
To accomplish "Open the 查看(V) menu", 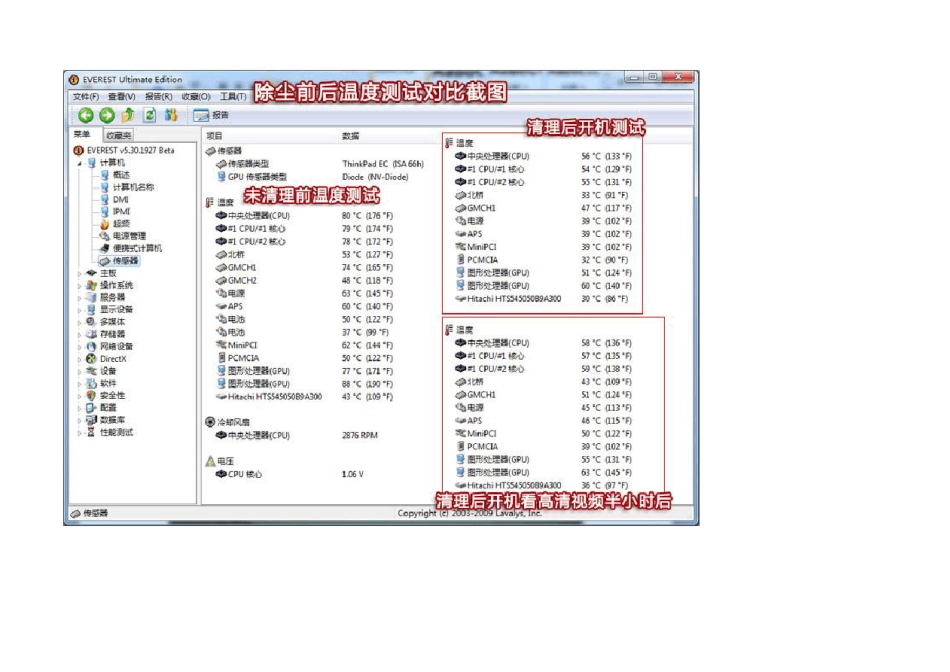I will point(121,97).
